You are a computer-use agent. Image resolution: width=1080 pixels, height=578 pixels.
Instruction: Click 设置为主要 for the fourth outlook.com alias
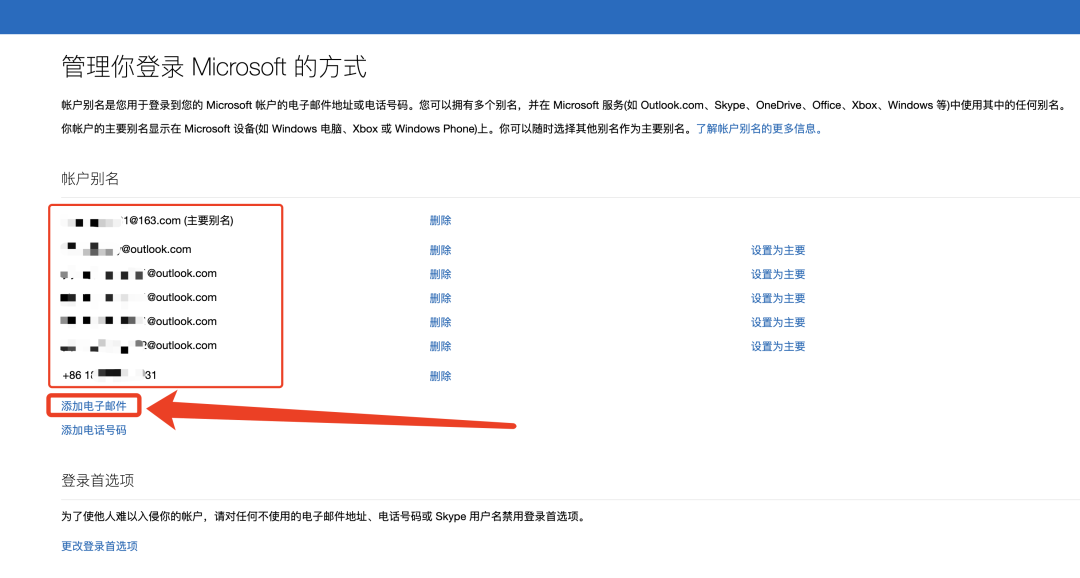(777, 321)
